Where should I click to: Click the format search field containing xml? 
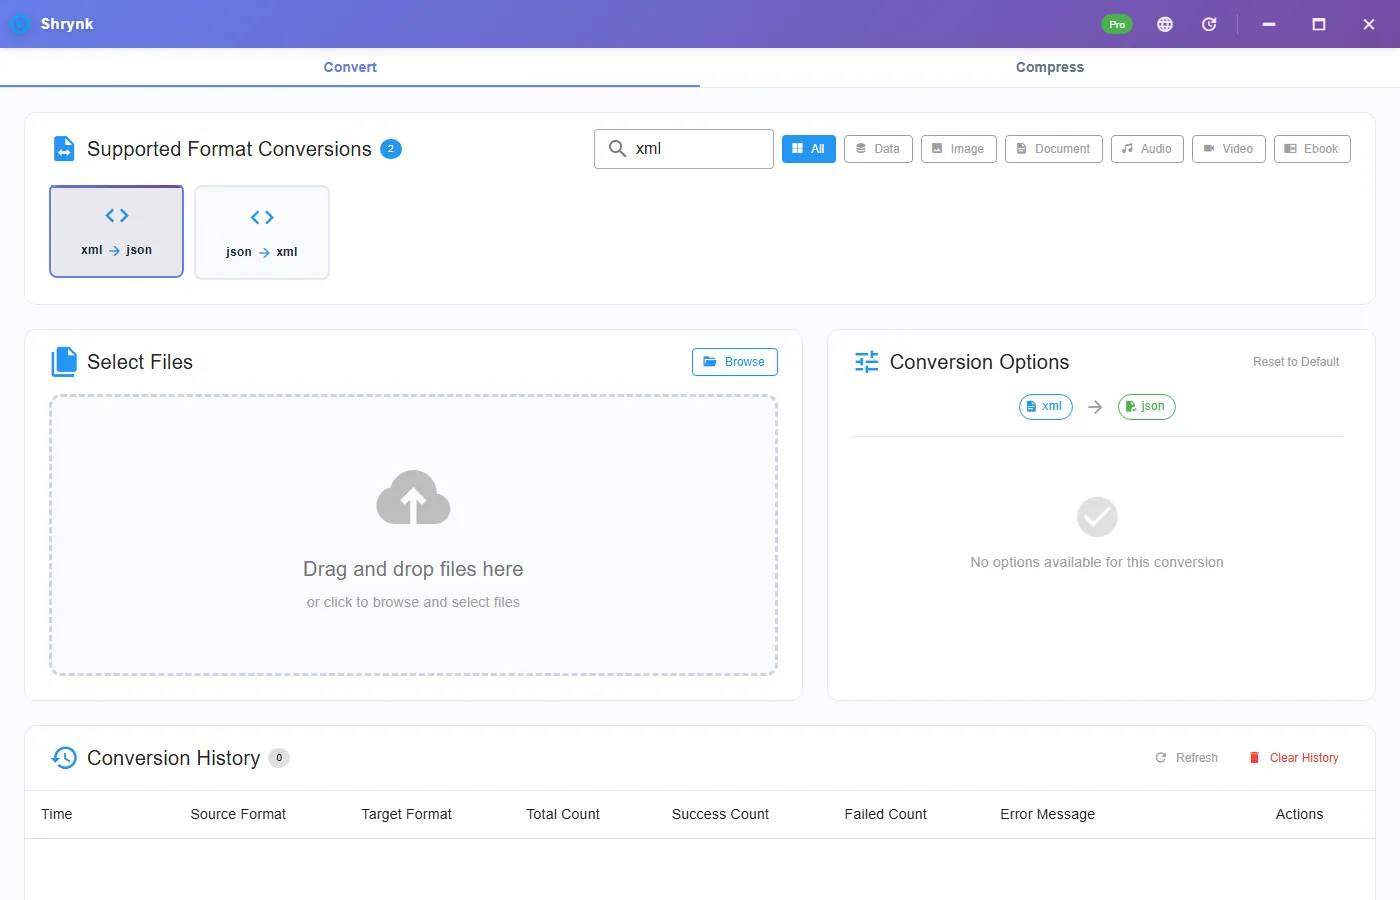tap(684, 149)
